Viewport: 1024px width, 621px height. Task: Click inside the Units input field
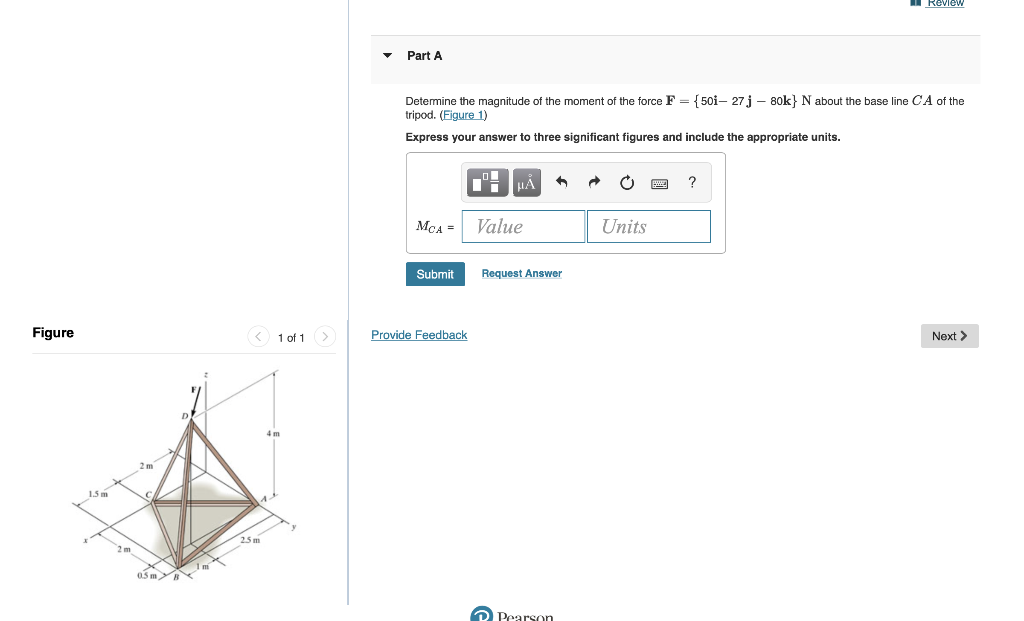648,226
